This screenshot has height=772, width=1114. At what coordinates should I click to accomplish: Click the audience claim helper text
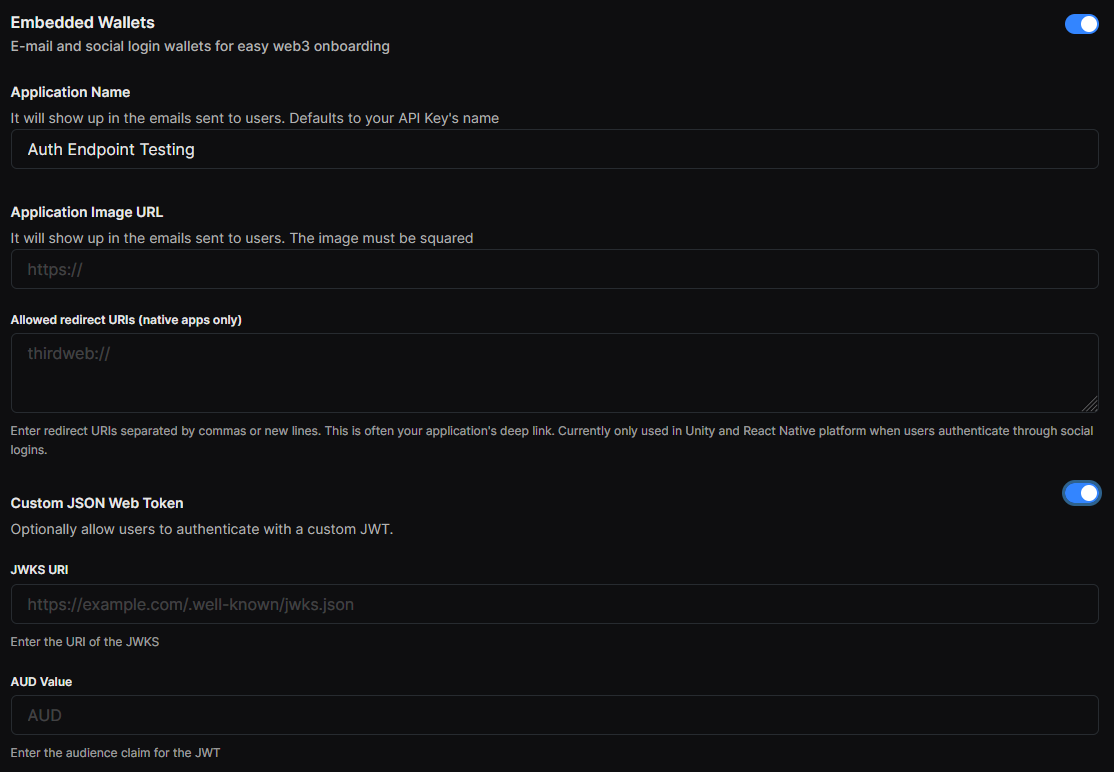tap(115, 752)
